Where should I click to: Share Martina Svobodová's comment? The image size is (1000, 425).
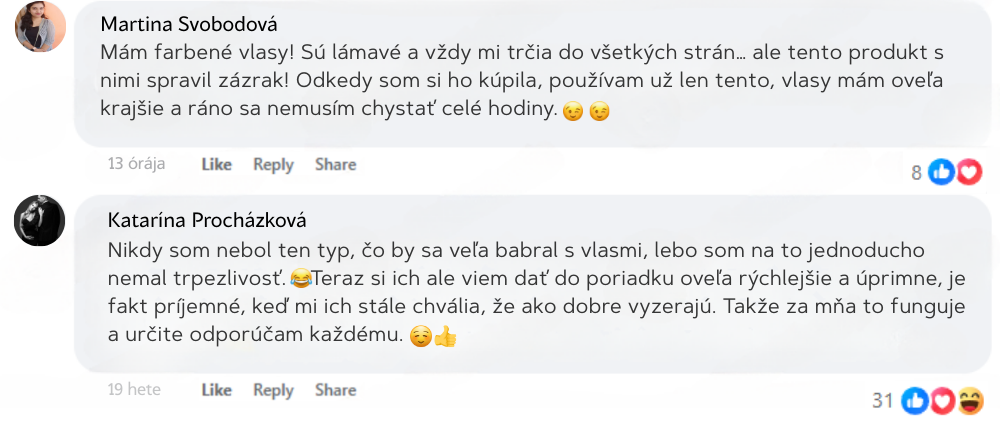(335, 164)
